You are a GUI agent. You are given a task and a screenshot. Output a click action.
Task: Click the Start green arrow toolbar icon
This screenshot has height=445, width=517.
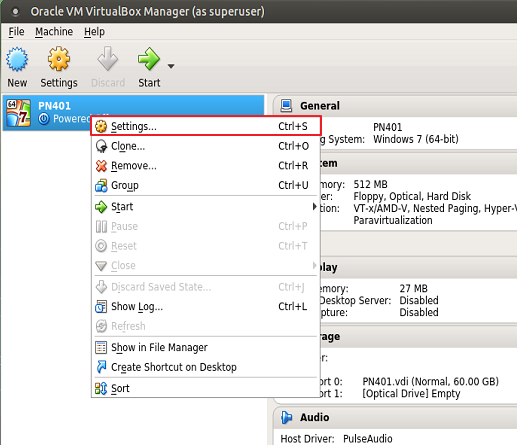[149, 59]
